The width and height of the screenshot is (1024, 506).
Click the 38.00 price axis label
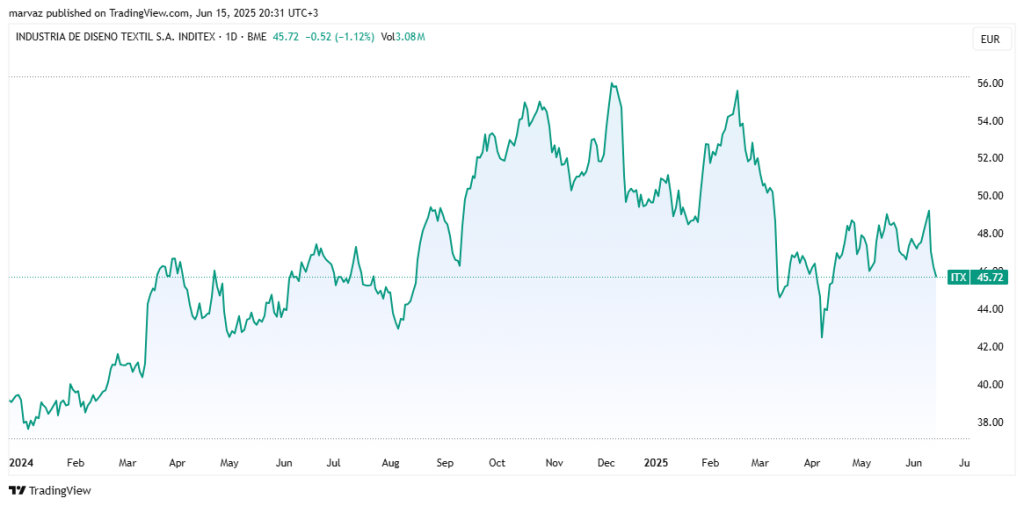pos(990,422)
